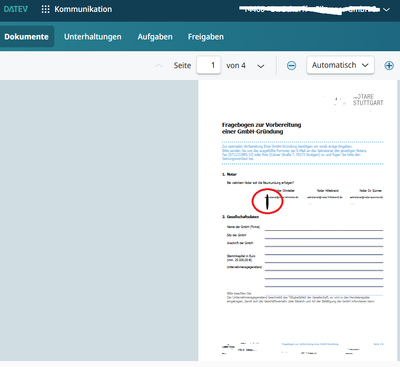Open the DATEV app grid launcher
400x367 pixels.
45,9
